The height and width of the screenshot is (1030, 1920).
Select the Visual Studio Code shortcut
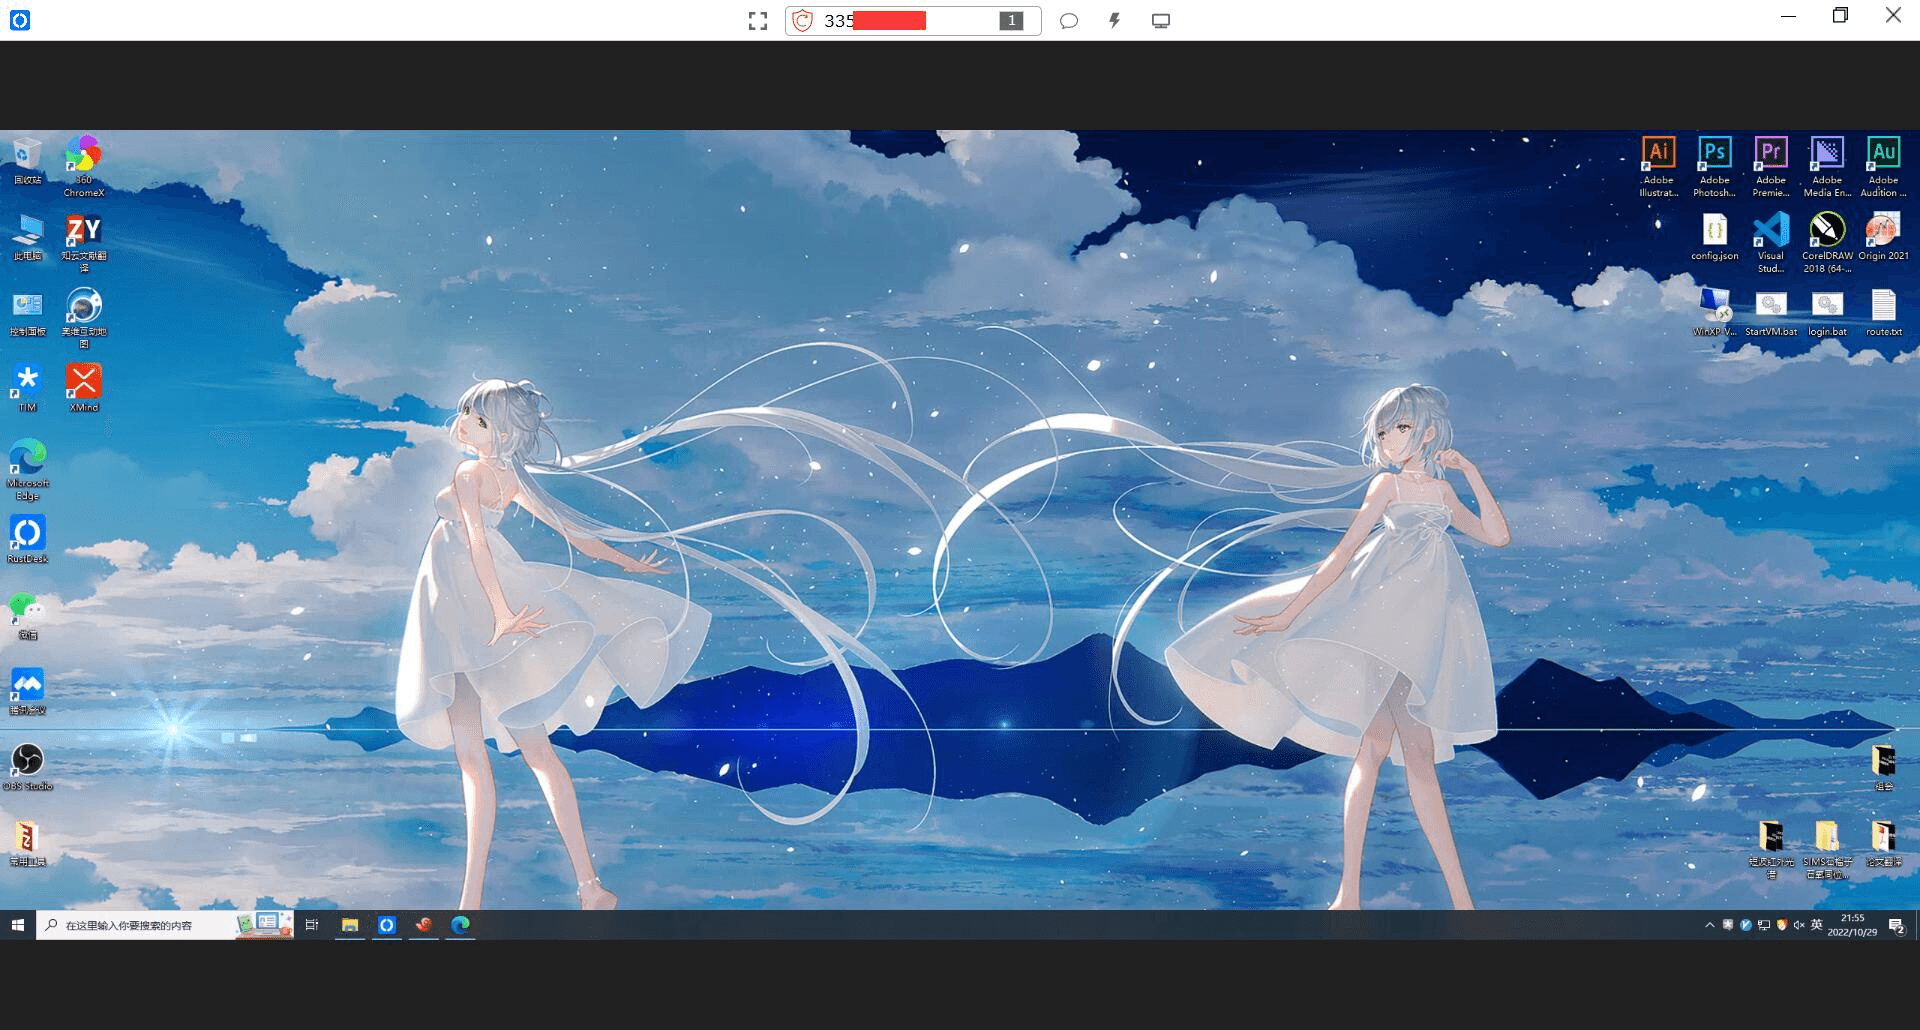(x=1771, y=242)
